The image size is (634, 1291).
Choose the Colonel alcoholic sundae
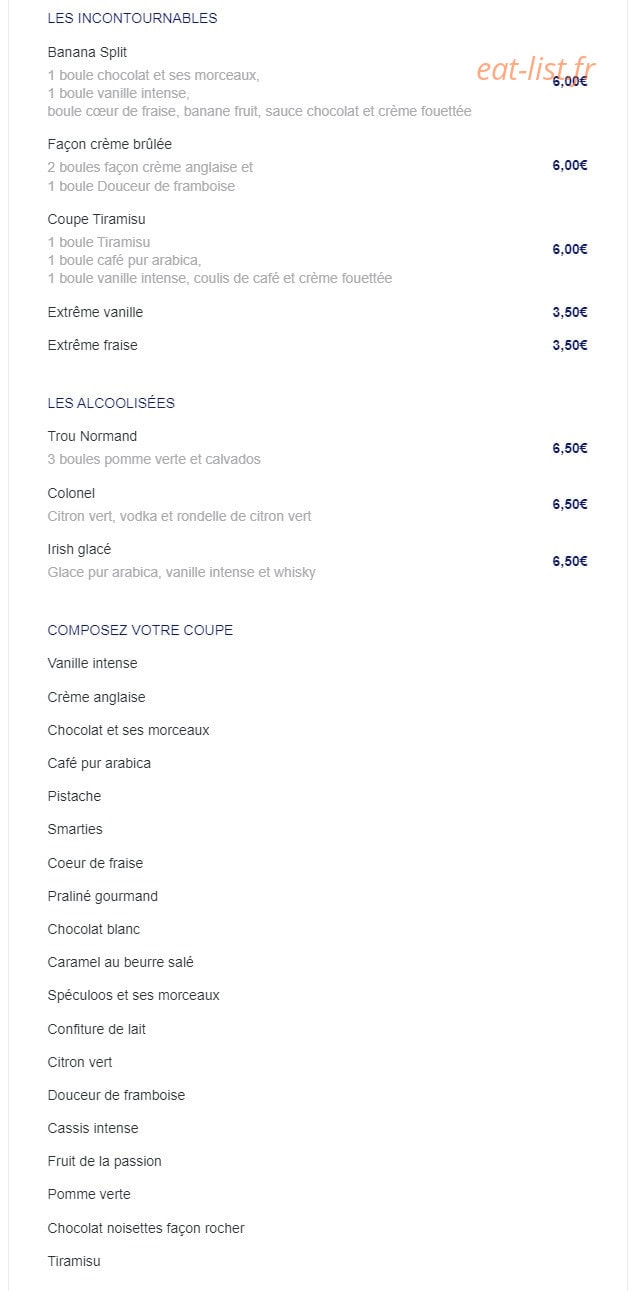coord(71,493)
